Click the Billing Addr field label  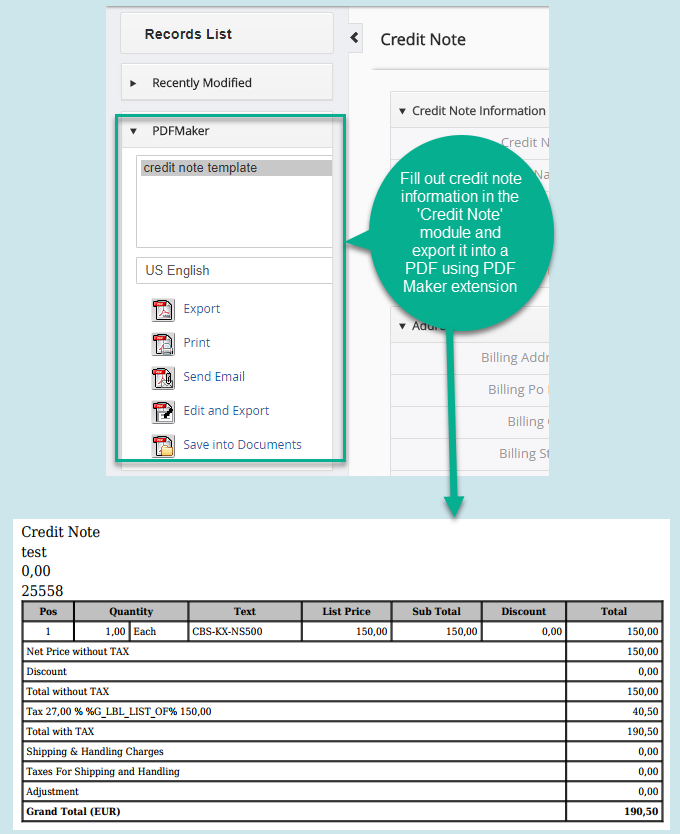click(515, 358)
